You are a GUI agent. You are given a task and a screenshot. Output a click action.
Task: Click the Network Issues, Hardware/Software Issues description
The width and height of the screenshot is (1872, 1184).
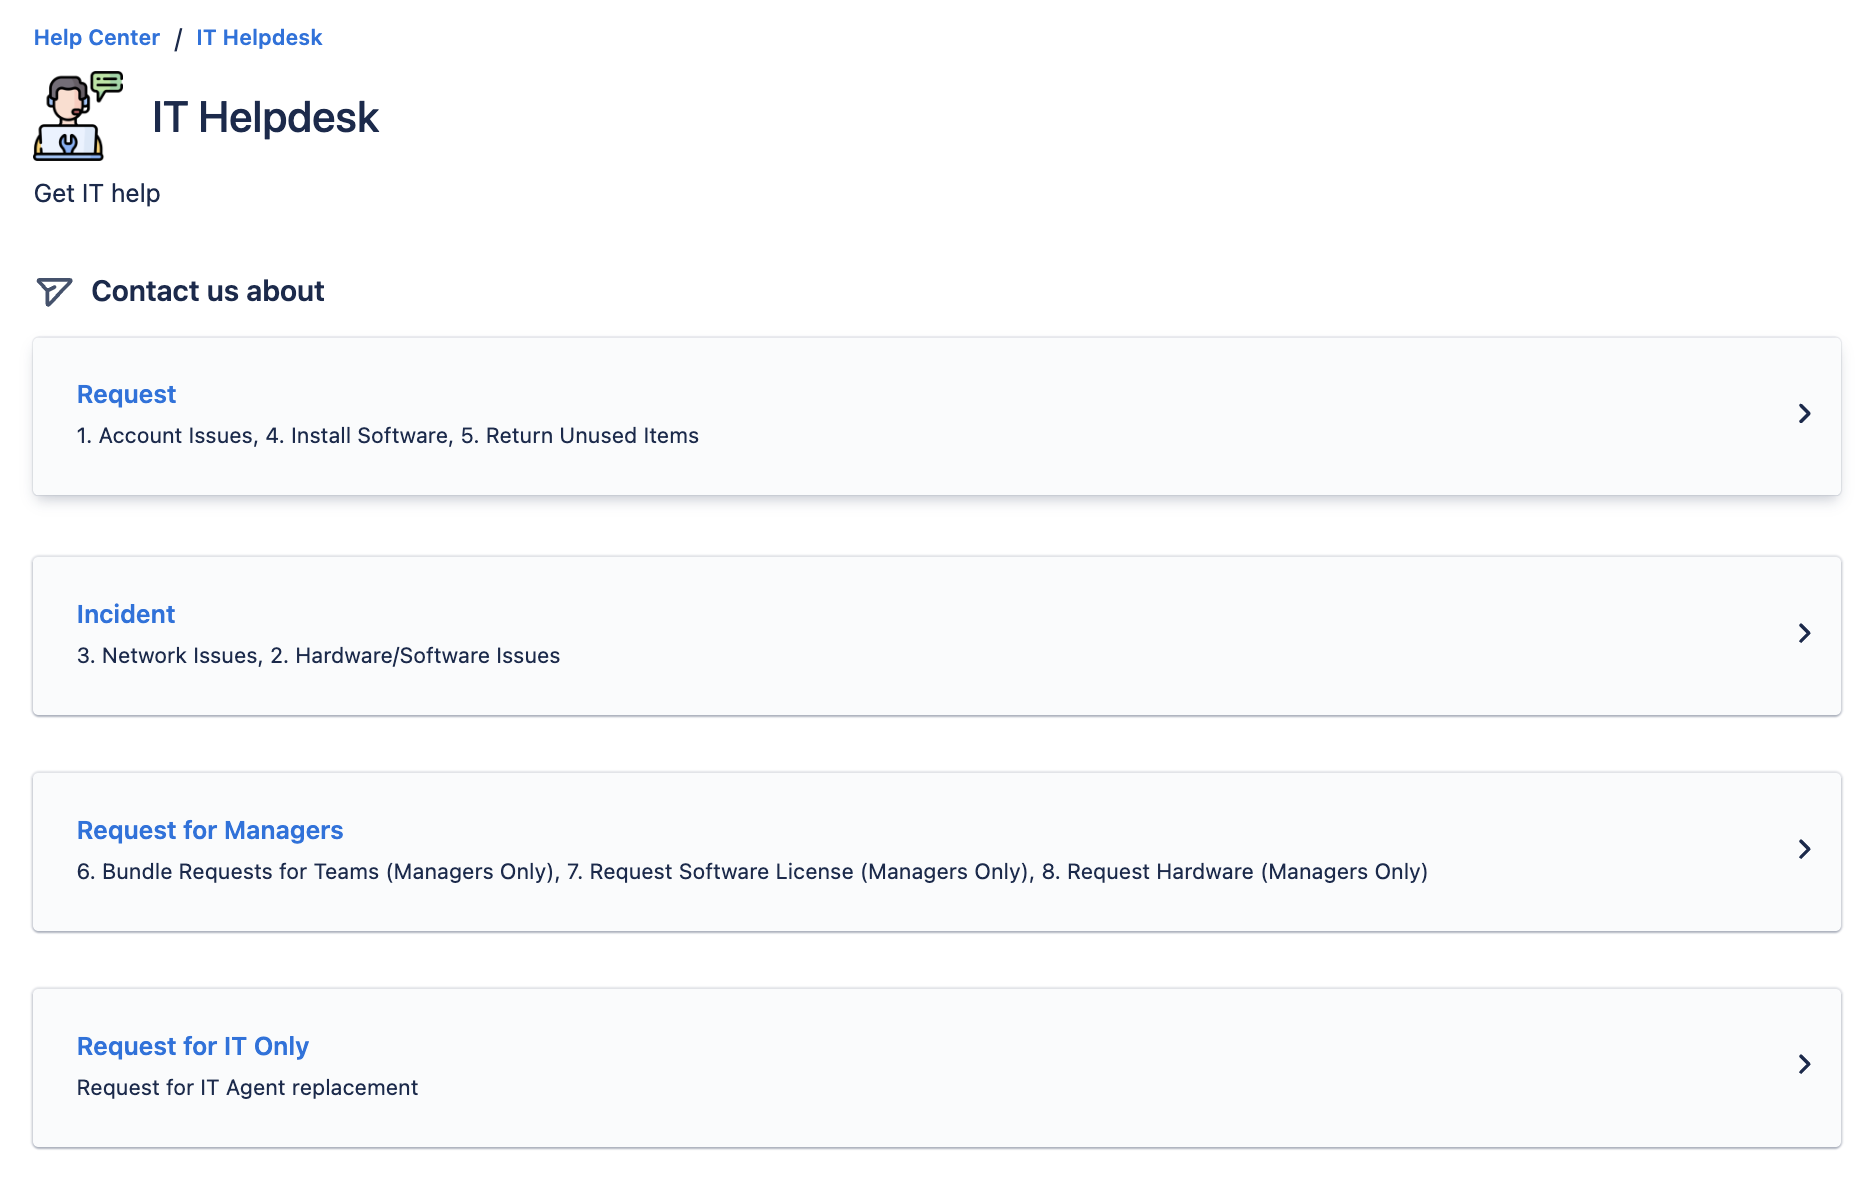click(x=318, y=656)
